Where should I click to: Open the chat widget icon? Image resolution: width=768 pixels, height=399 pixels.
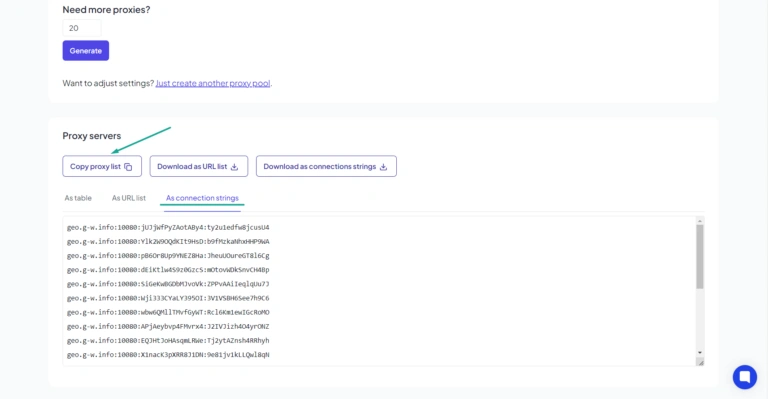tap(745, 377)
